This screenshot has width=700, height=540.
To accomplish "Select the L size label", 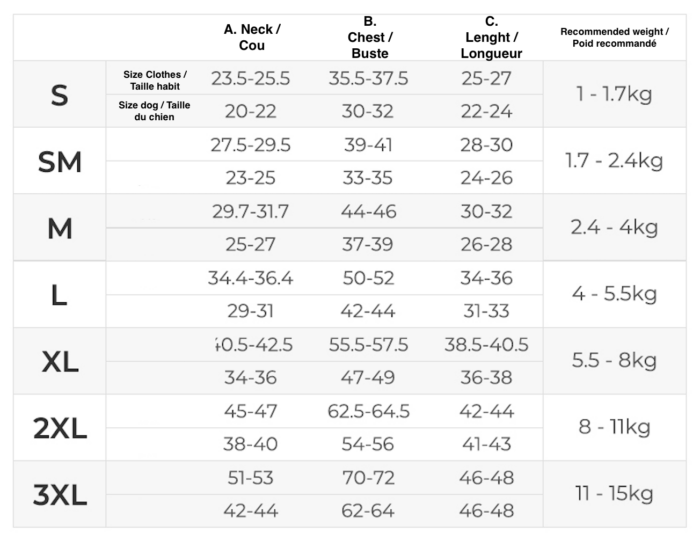I will point(59,295).
